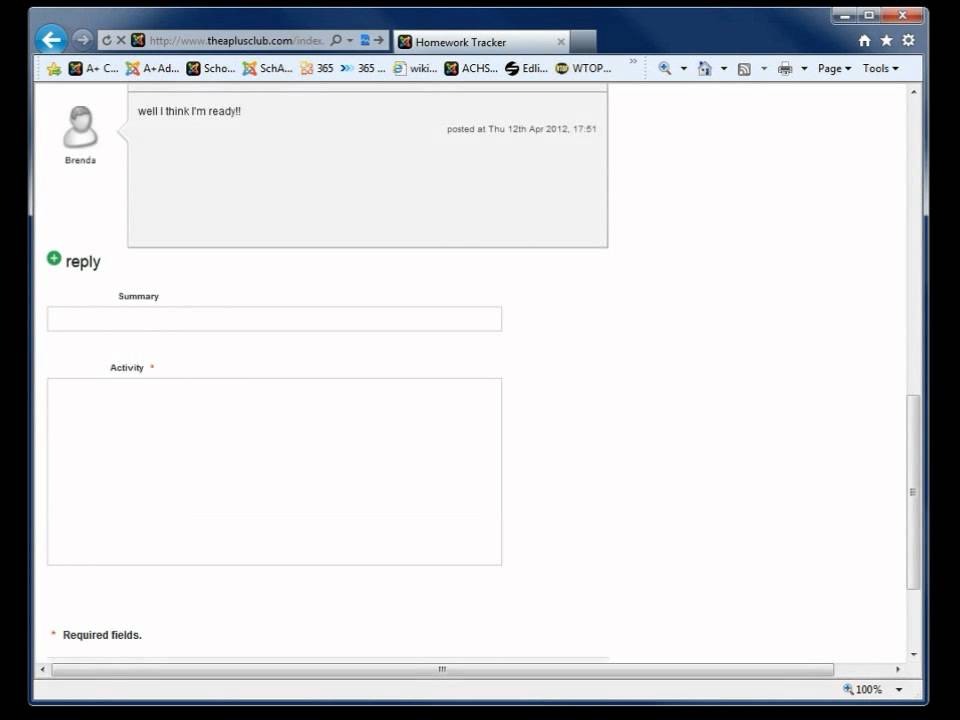Open the zoom level dropdown arrow in status bar
The height and width of the screenshot is (720, 960).
pos(899,689)
